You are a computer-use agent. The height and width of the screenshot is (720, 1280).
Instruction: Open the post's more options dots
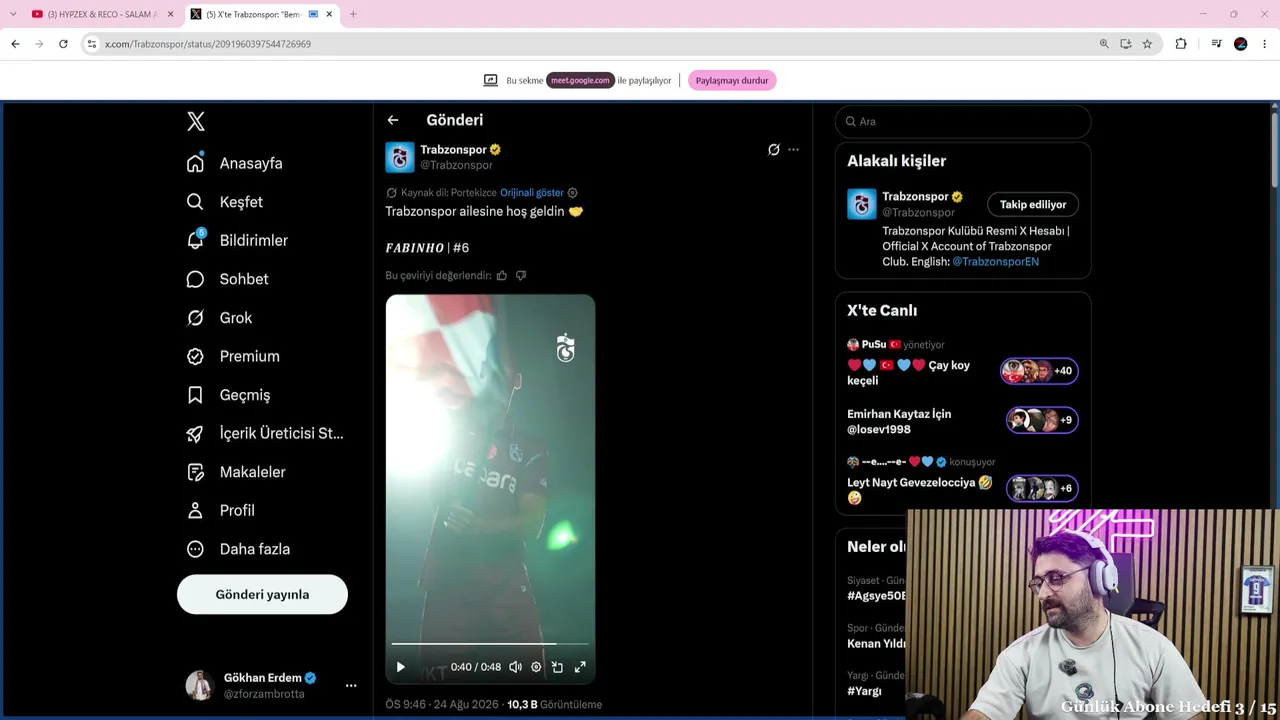click(x=794, y=150)
